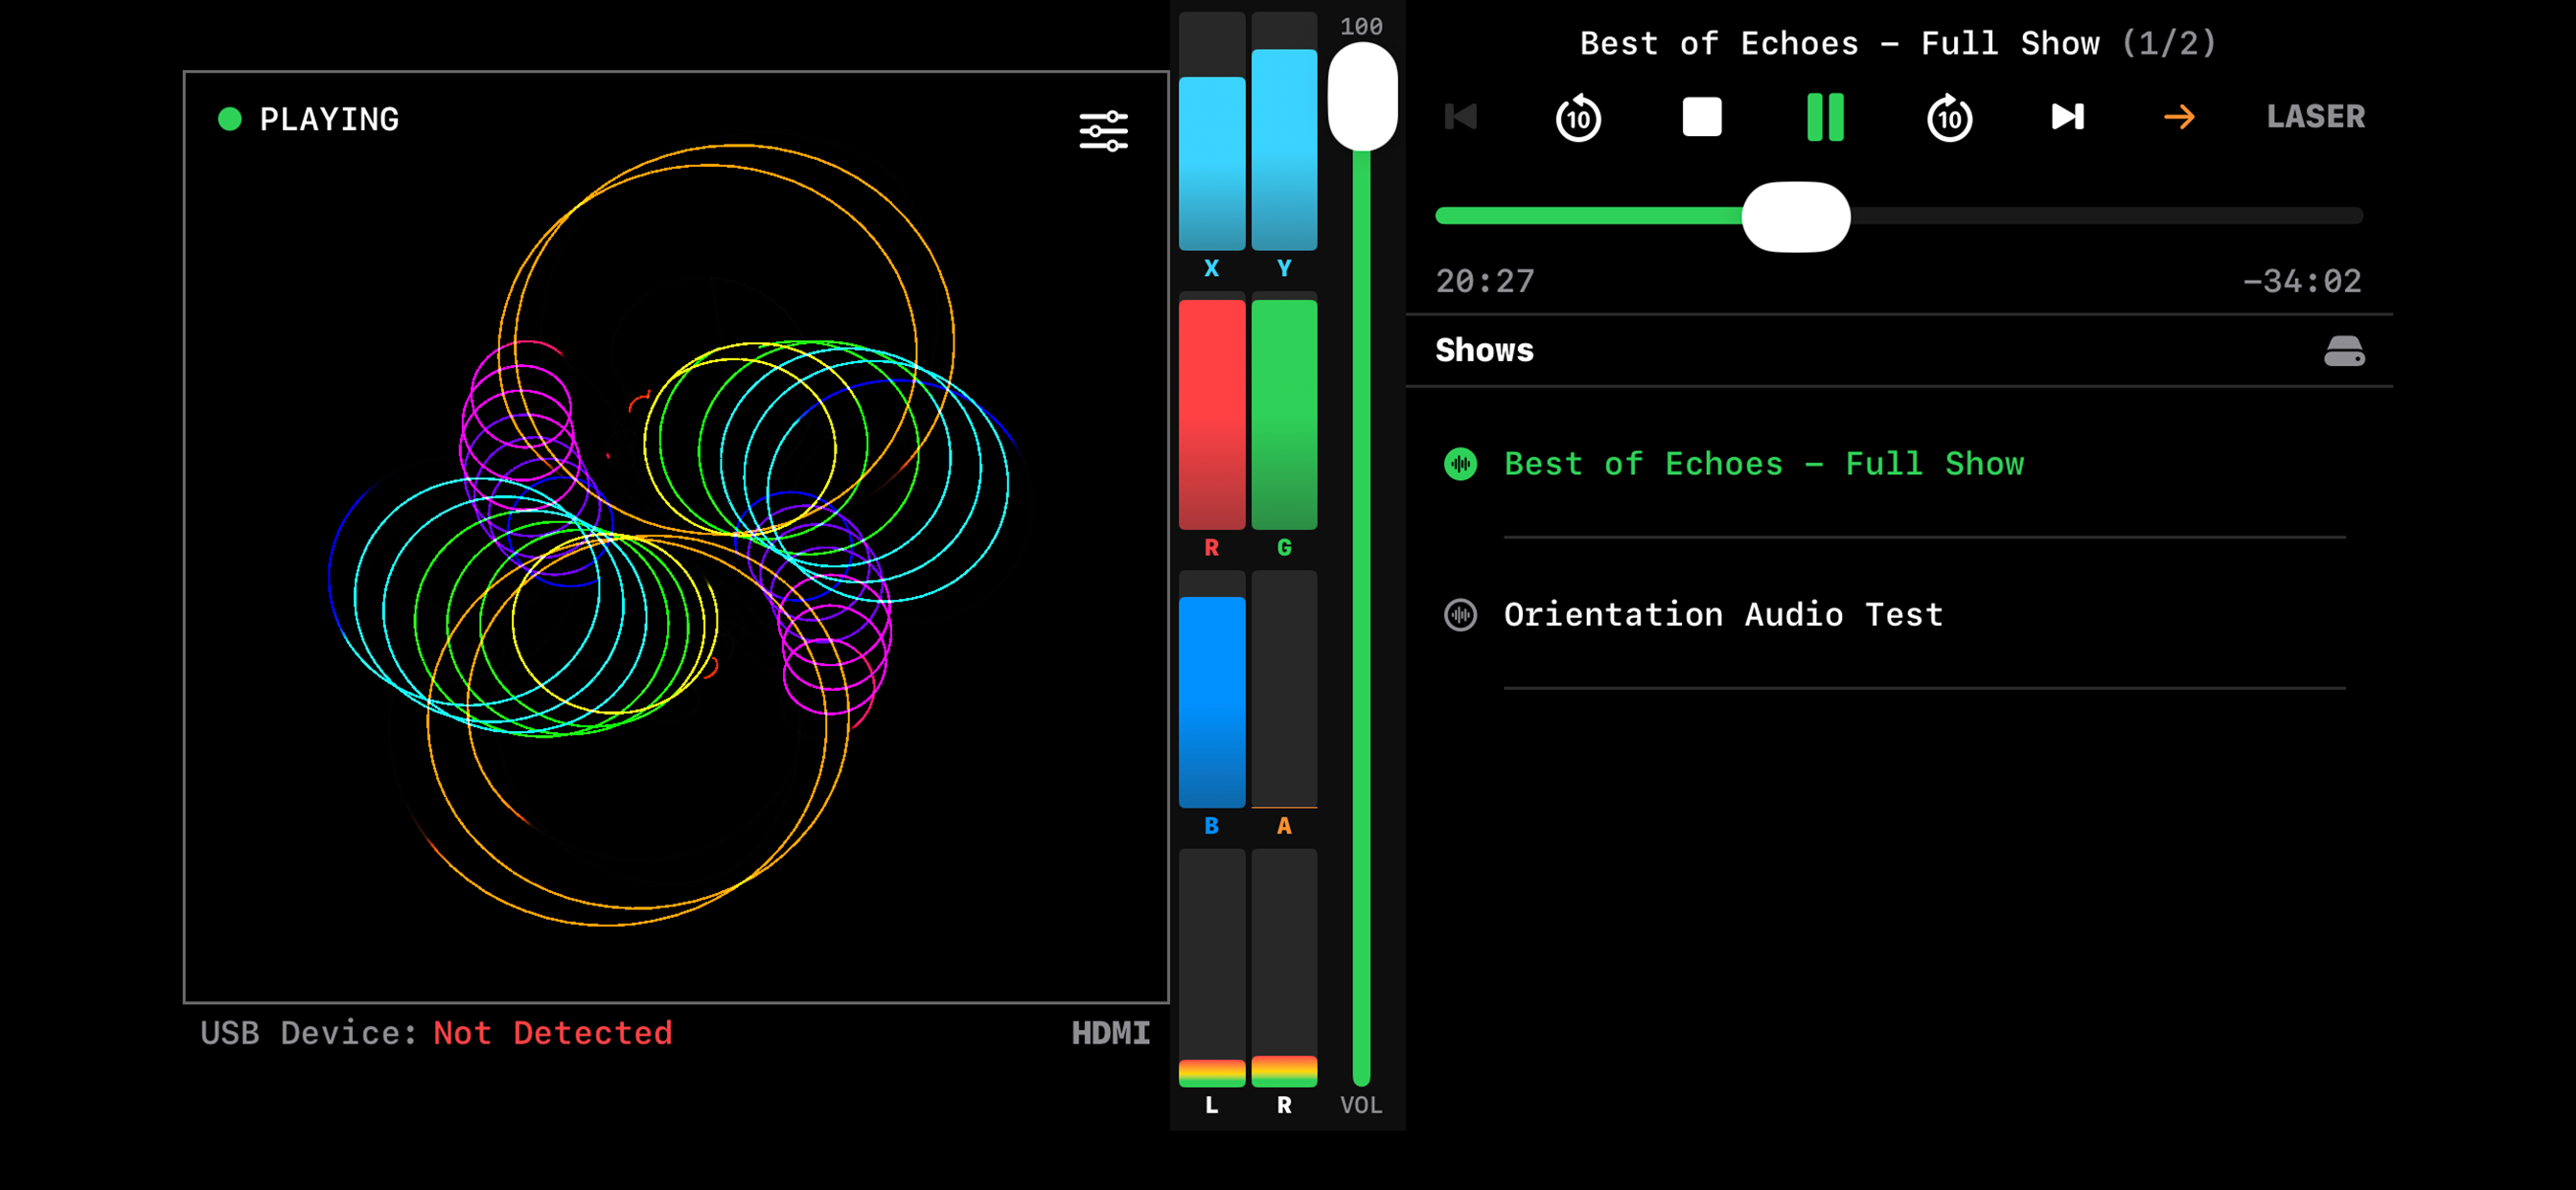
Task: Open the drive icon beside Shows
Action: tap(2344, 351)
